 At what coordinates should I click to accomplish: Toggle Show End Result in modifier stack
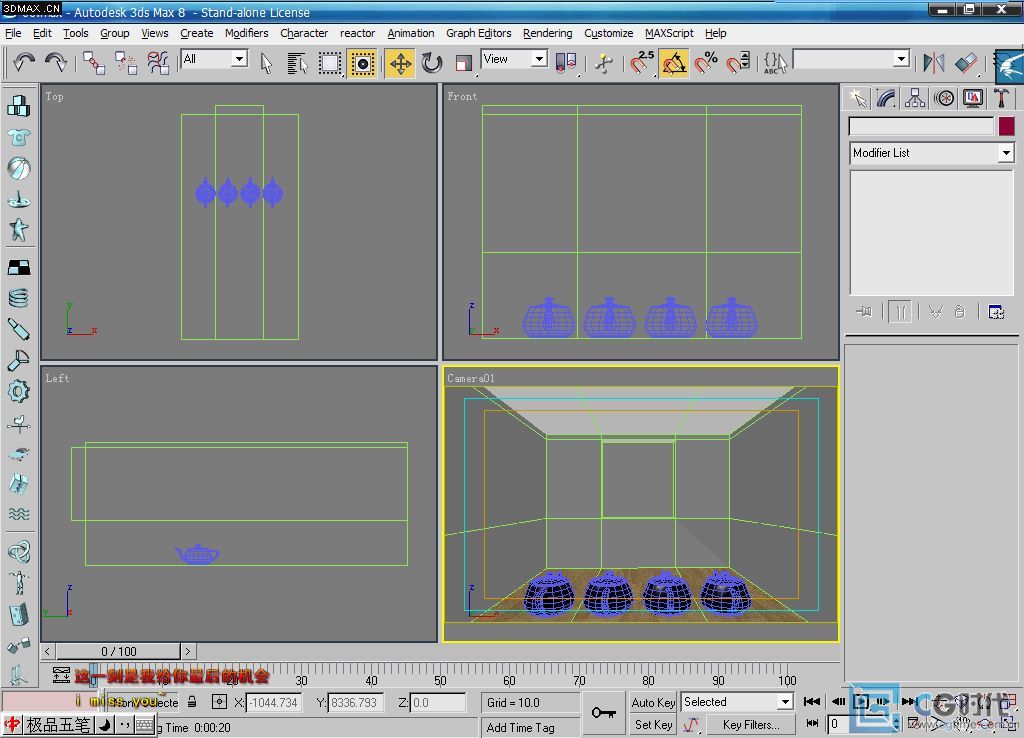(901, 312)
